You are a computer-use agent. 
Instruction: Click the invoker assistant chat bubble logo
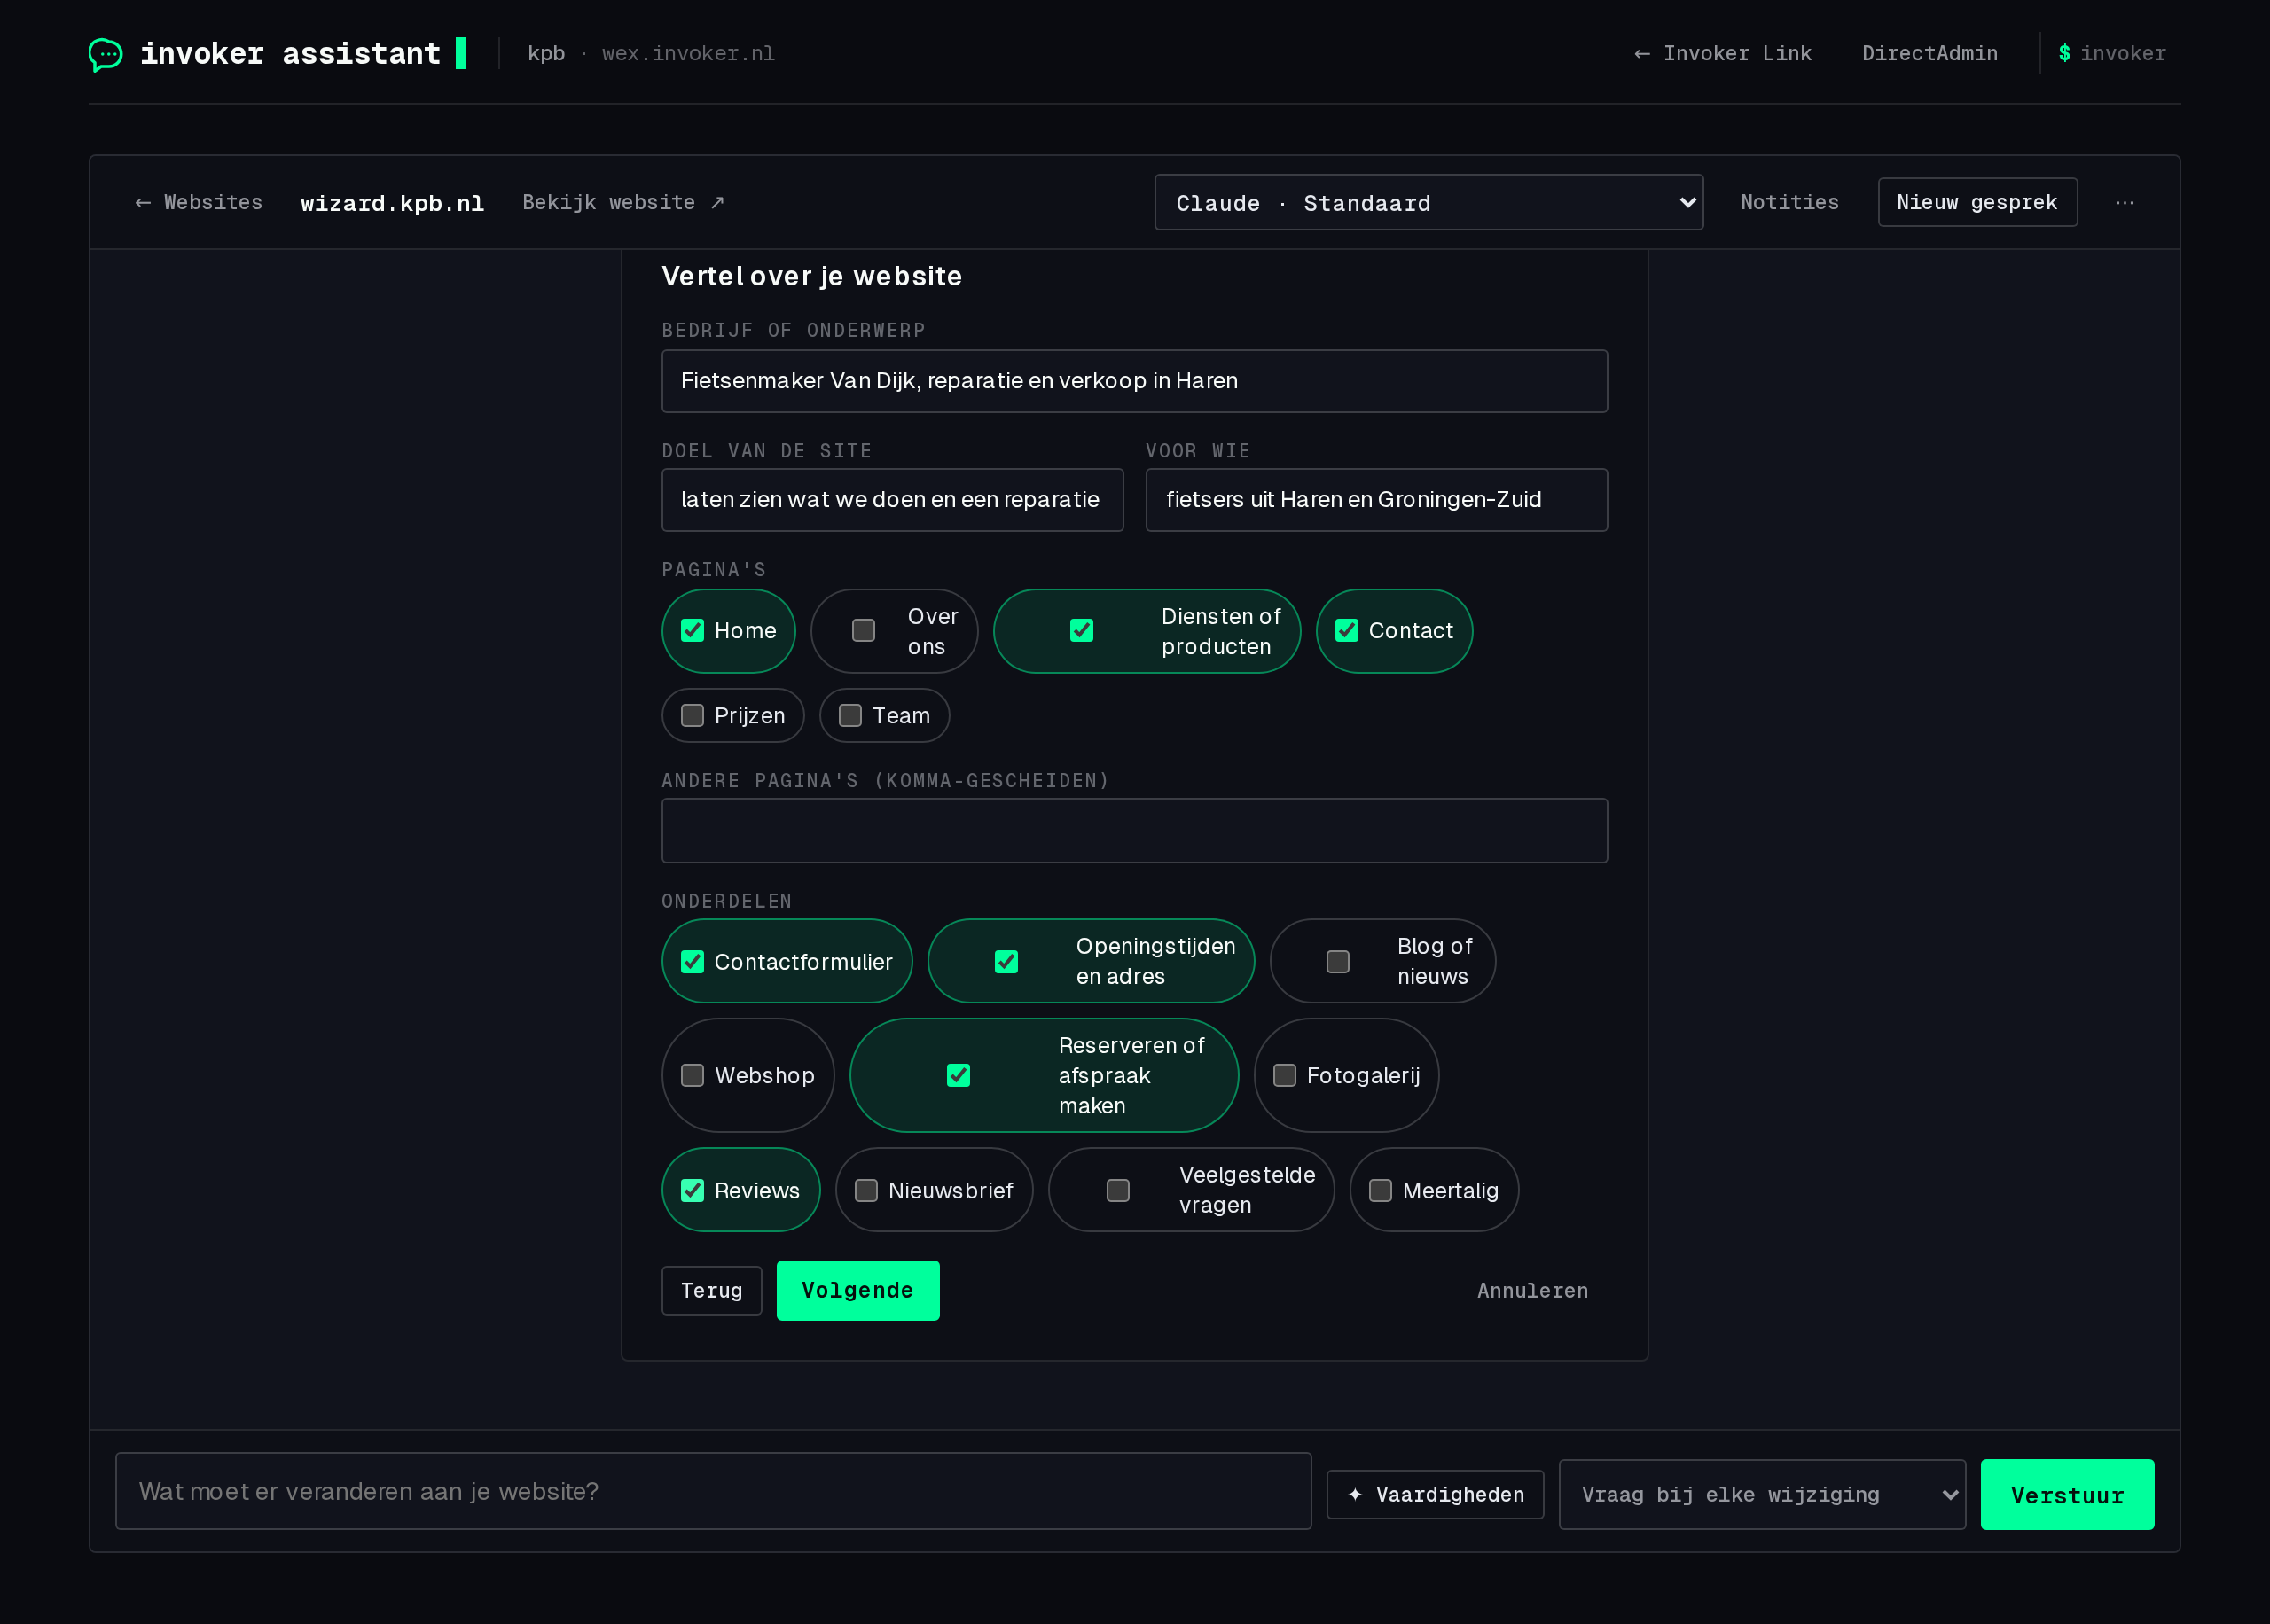pyautogui.click(x=106, y=54)
